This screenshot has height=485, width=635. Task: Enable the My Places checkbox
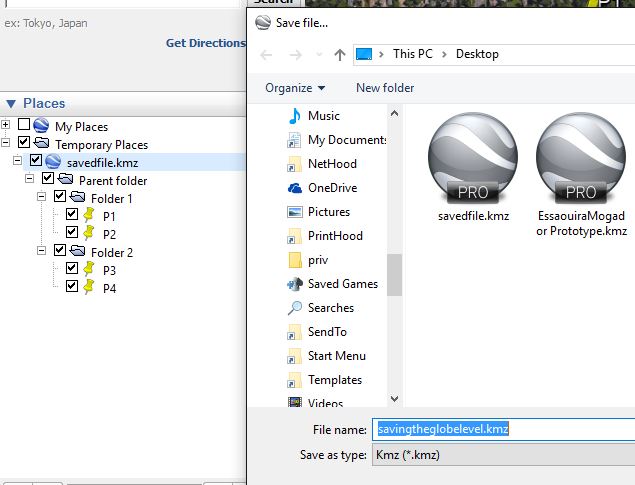24,126
